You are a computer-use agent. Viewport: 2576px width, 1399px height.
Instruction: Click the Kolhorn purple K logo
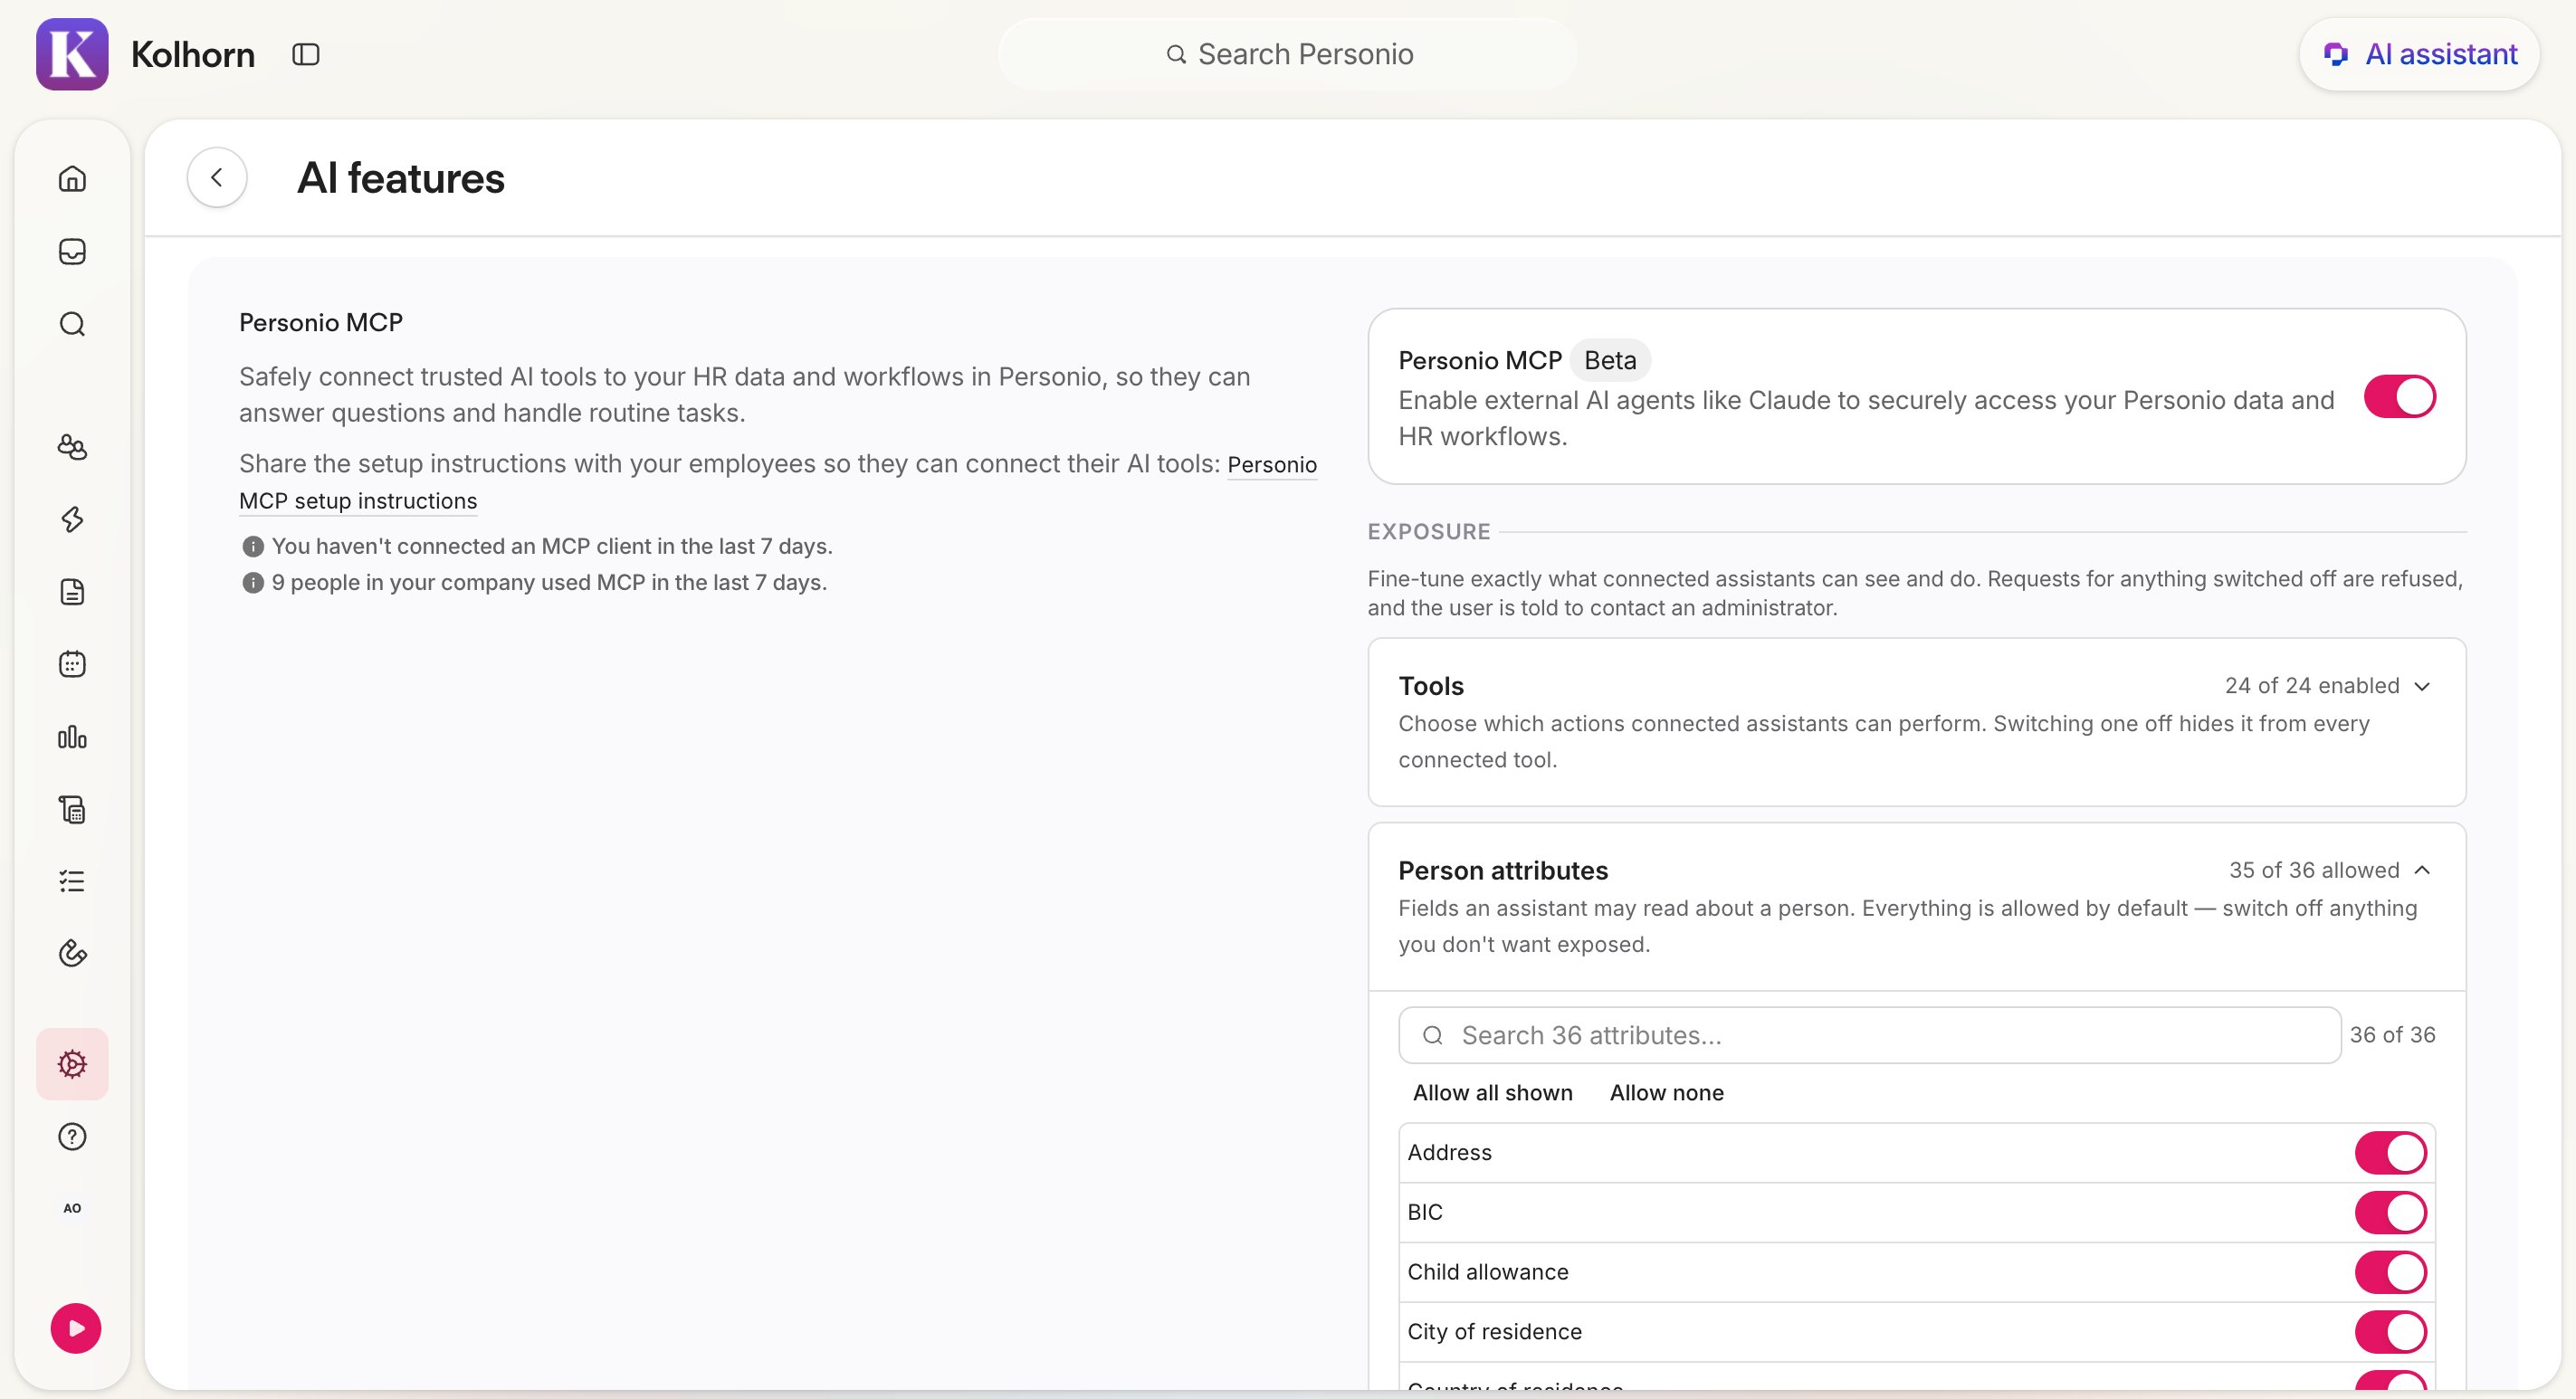[x=72, y=54]
